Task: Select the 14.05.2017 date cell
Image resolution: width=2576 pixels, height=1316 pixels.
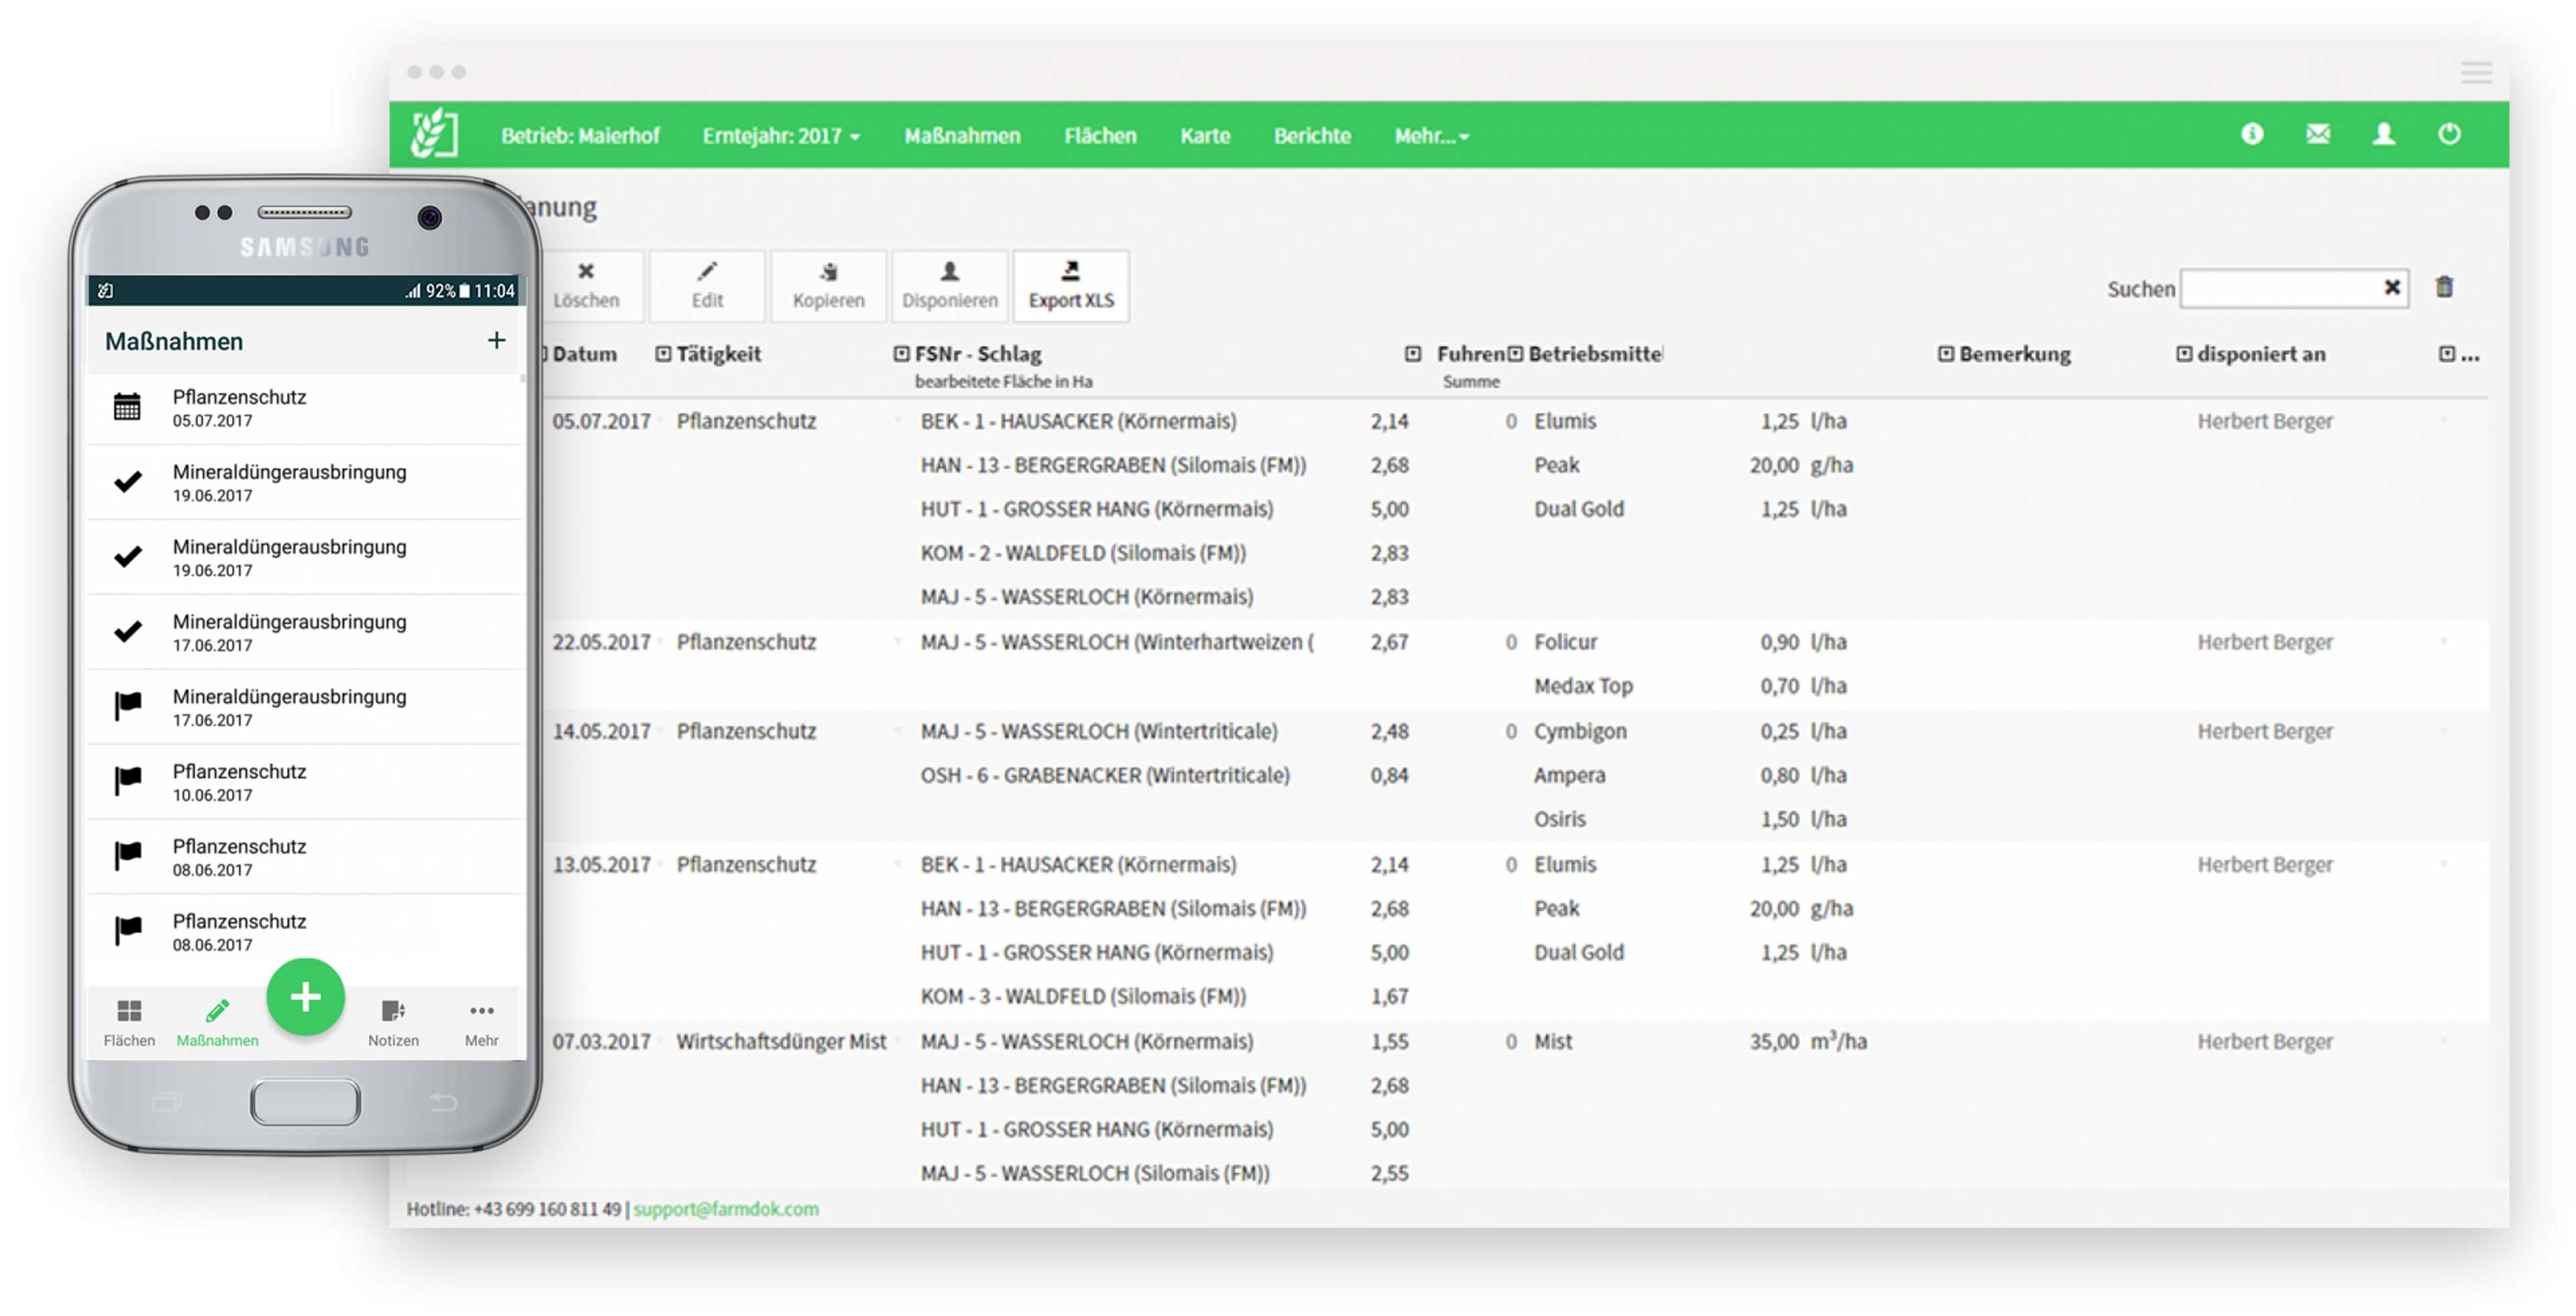Action: pyautogui.click(x=601, y=731)
